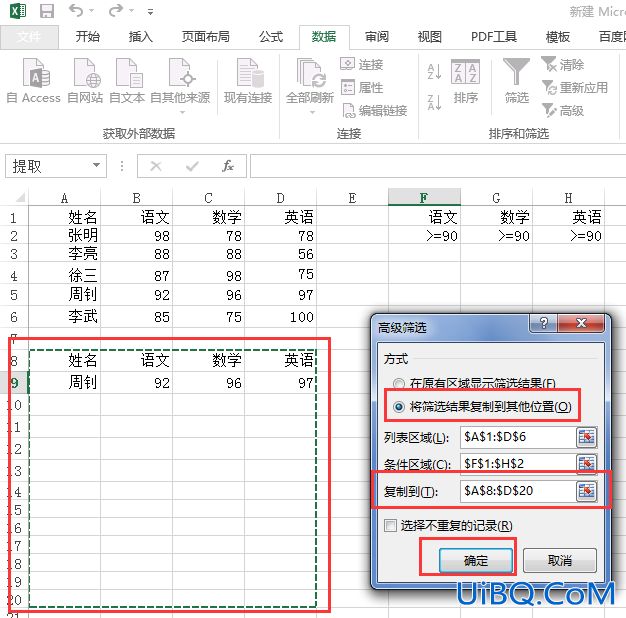This screenshot has height=618, width=626.
Task: Switch to the 页面布局 tab
Action: (206, 37)
